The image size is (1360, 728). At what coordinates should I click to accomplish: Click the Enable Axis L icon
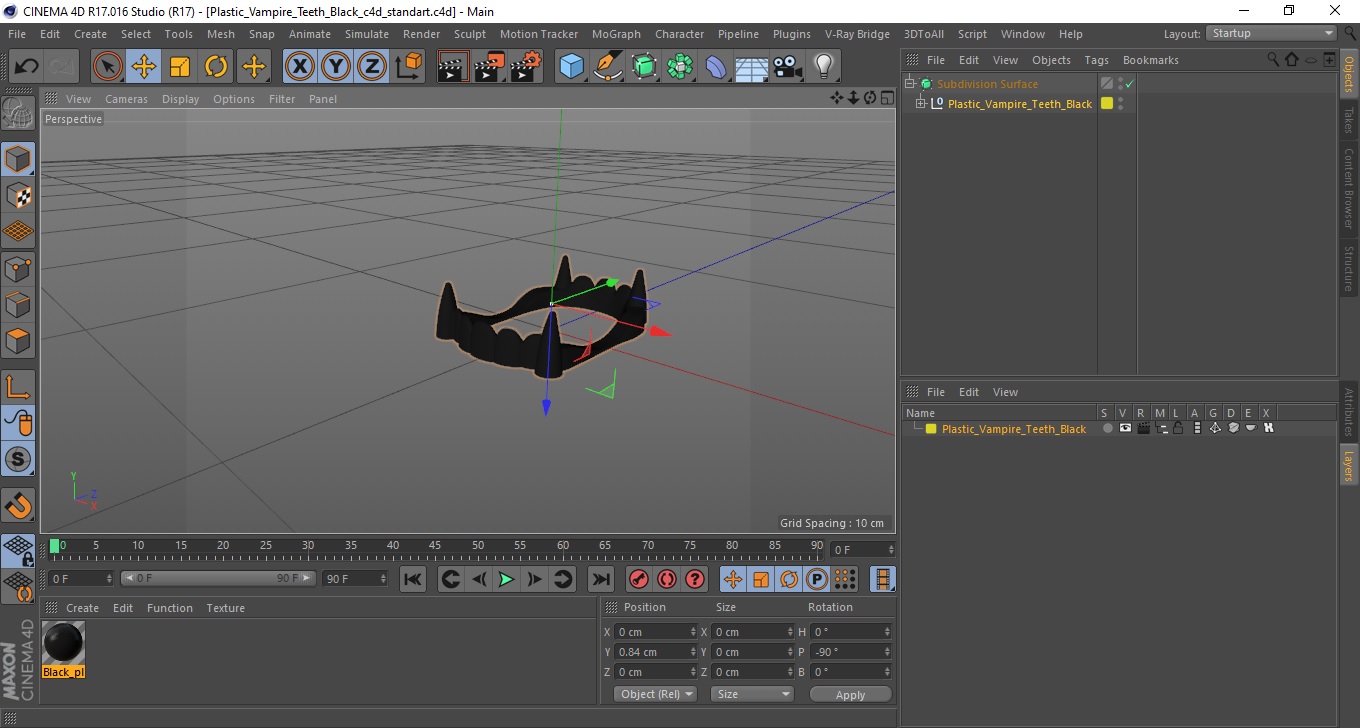click(18, 386)
